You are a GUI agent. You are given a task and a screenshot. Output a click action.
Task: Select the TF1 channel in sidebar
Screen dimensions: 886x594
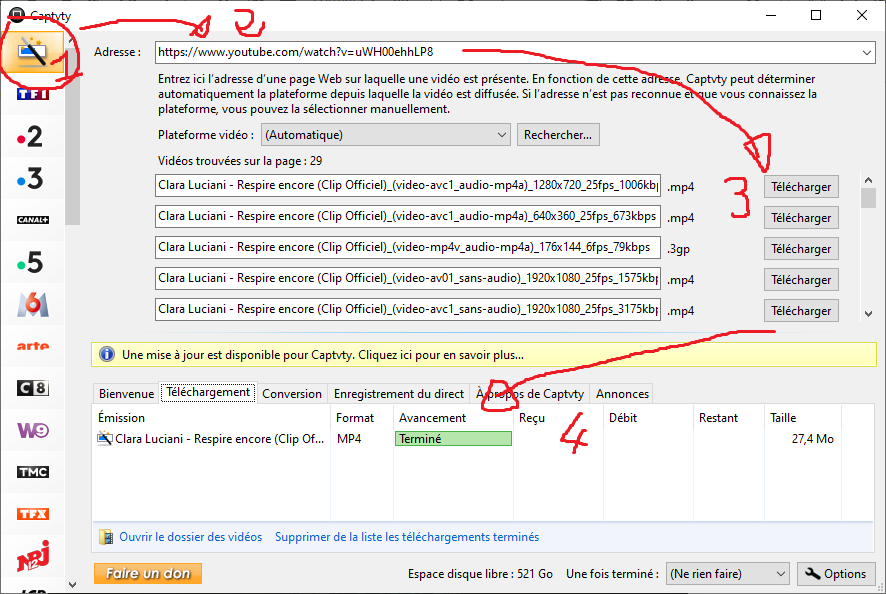(x=33, y=94)
